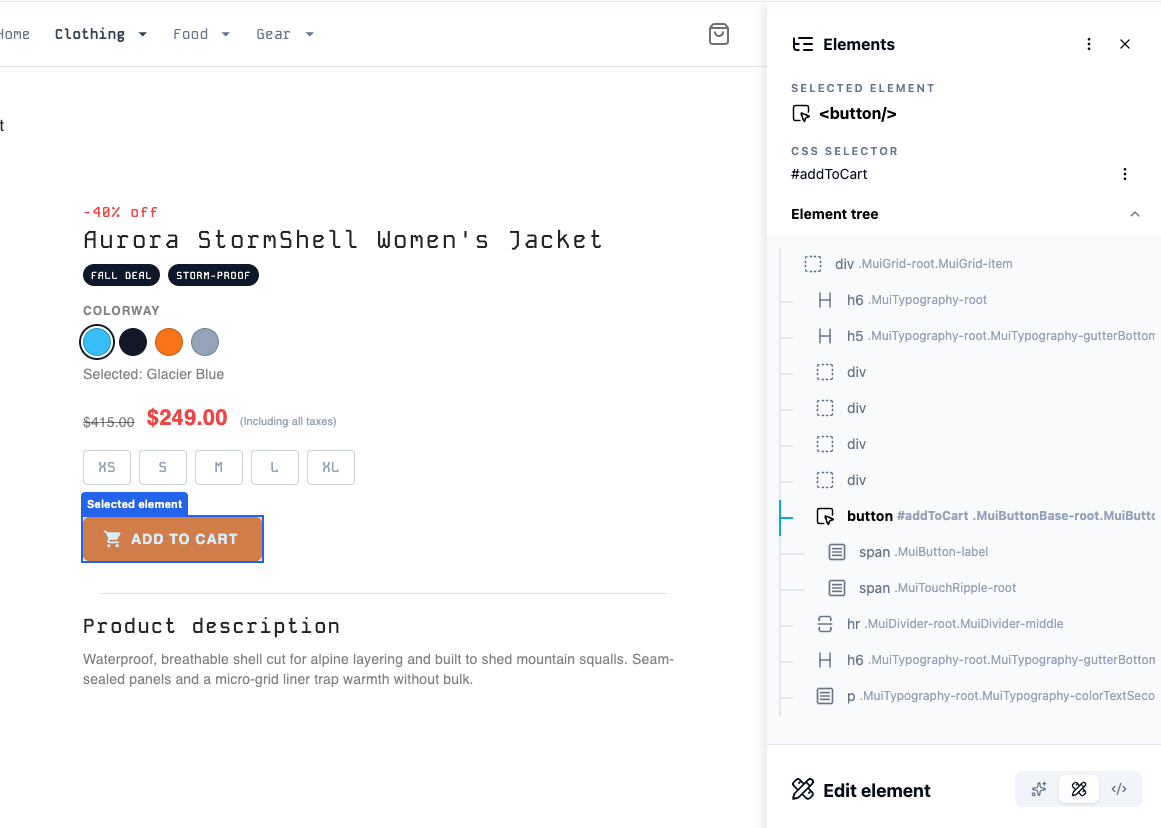Open the shopping cart icon
This screenshot has width=1161, height=828.
[718, 34]
